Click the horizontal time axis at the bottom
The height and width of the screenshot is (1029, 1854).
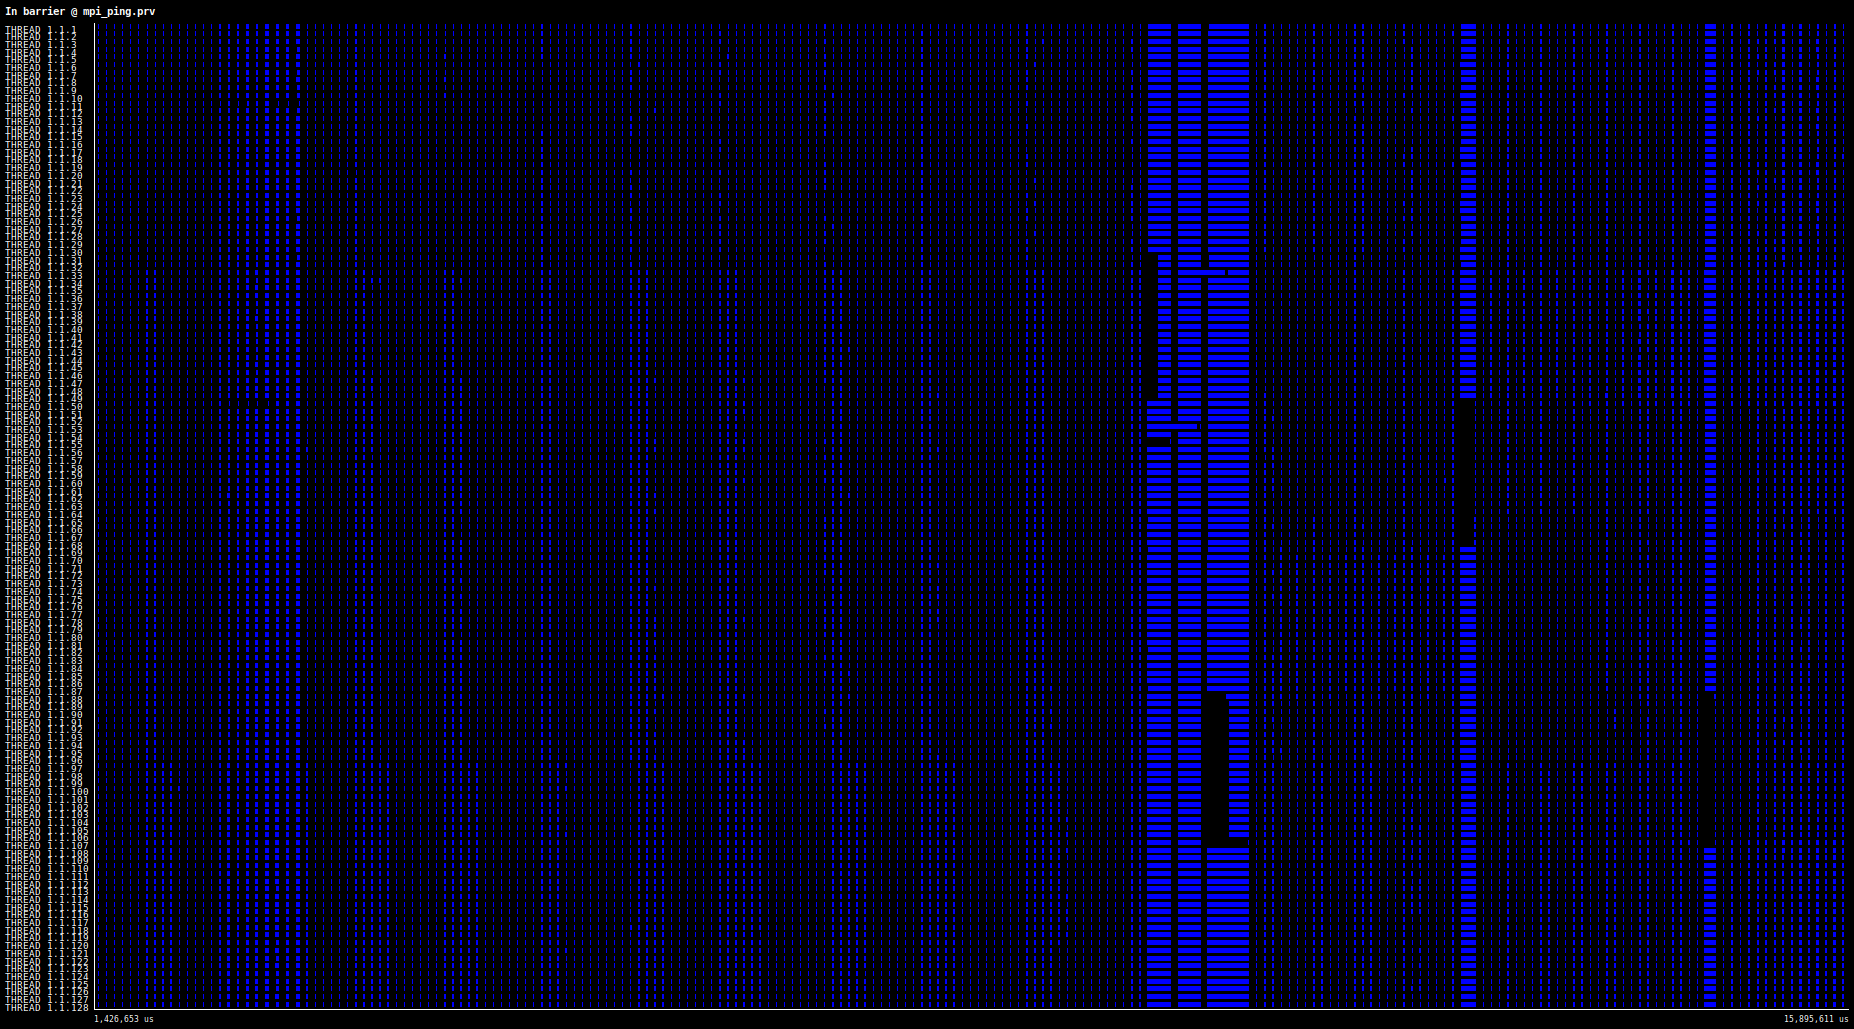click(x=971, y=1009)
